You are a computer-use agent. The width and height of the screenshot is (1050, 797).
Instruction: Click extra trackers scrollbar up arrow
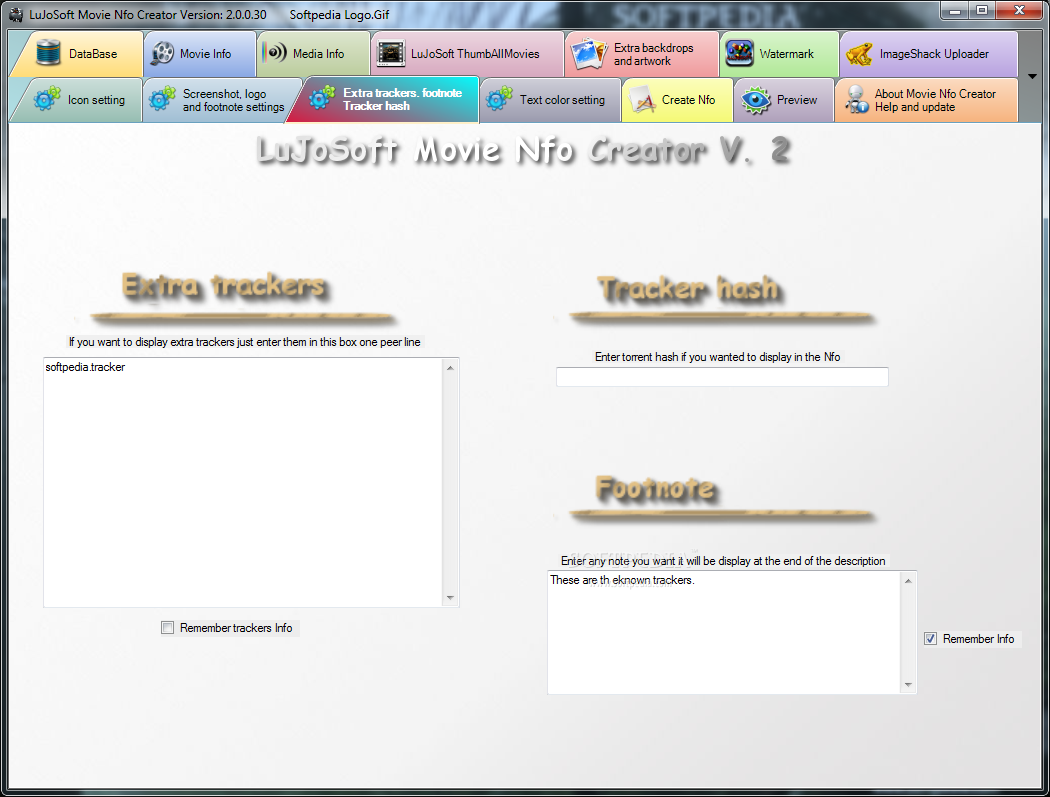point(450,368)
